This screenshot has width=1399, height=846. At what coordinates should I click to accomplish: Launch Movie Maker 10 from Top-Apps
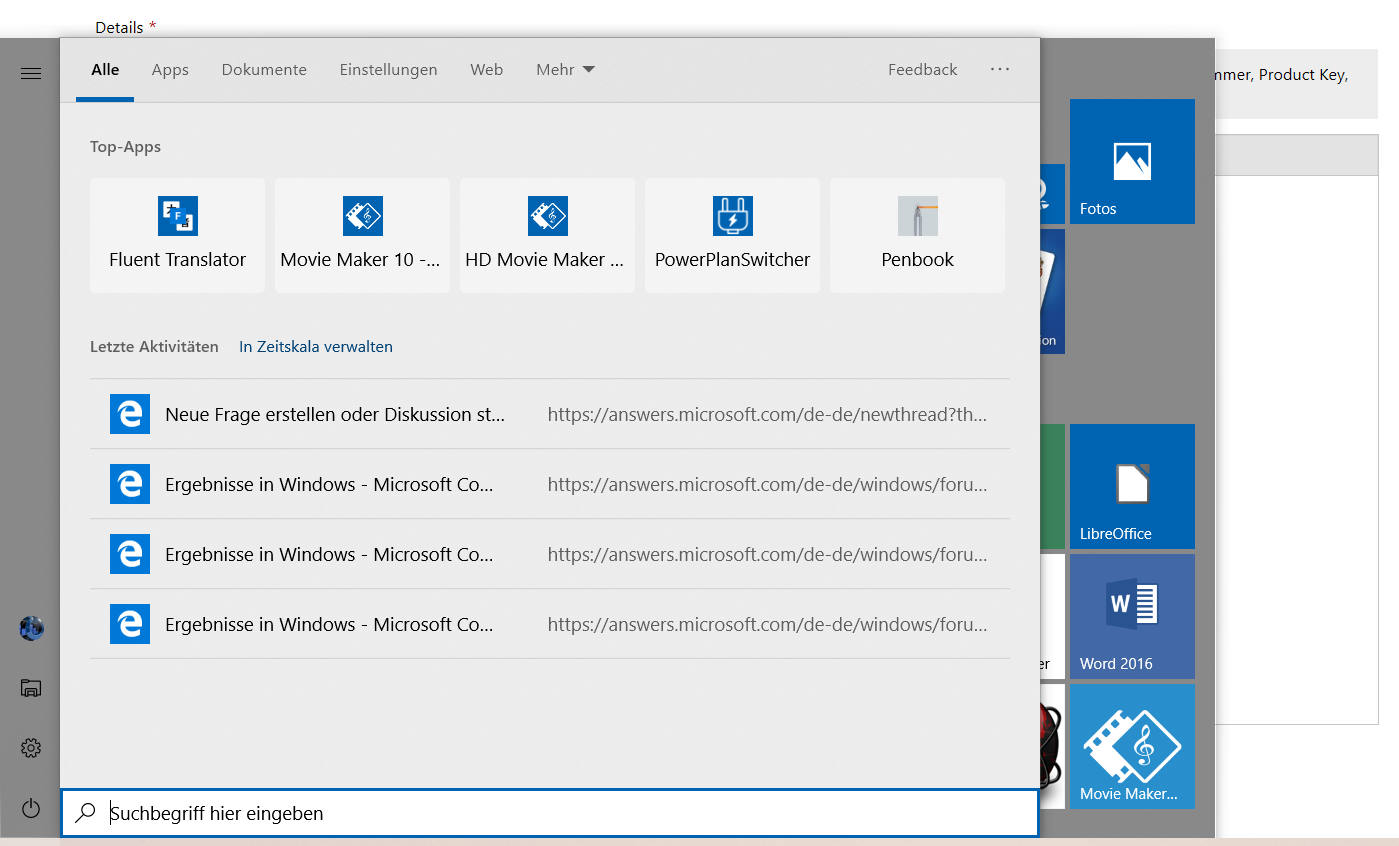click(x=363, y=236)
